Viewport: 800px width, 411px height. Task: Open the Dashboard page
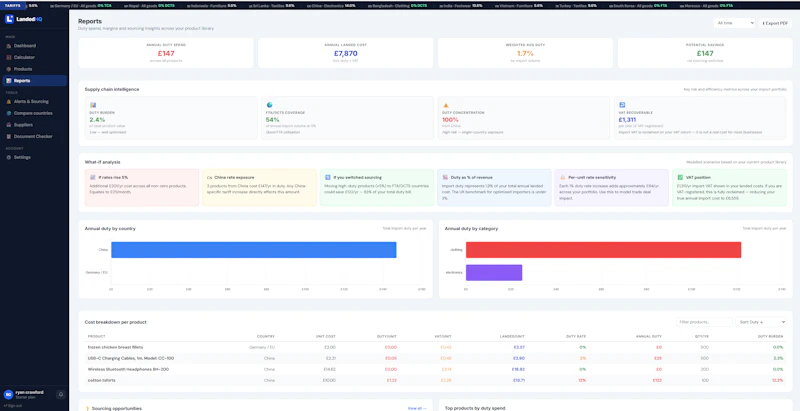click(35, 46)
